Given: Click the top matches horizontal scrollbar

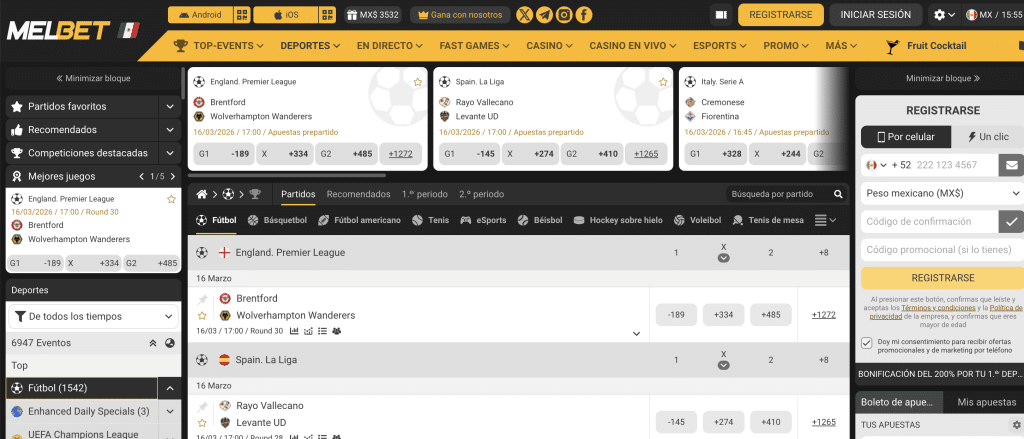Looking at the screenshot, I should click(x=287, y=175).
